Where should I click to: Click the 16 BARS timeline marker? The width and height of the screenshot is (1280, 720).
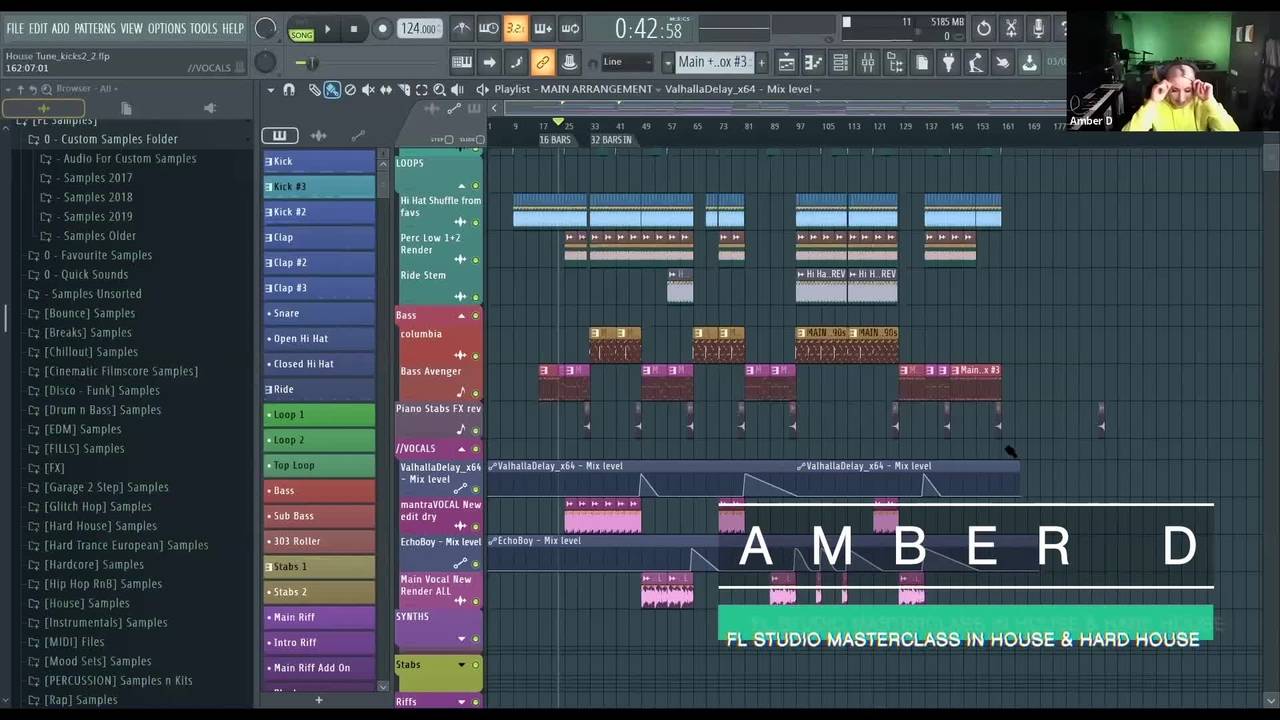(555, 140)
